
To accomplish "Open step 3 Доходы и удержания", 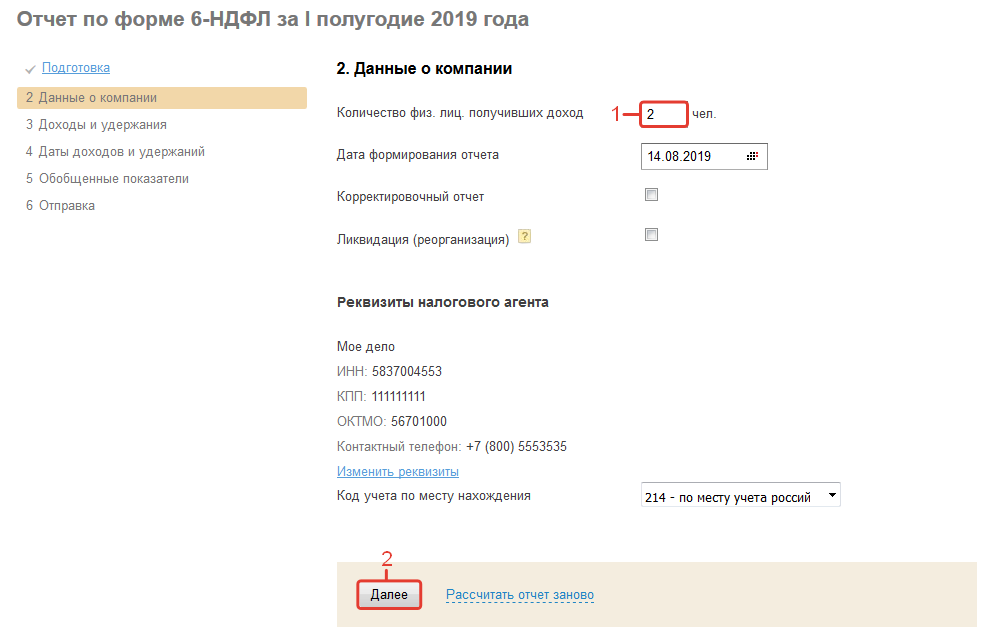I will (x=96, y=124).
